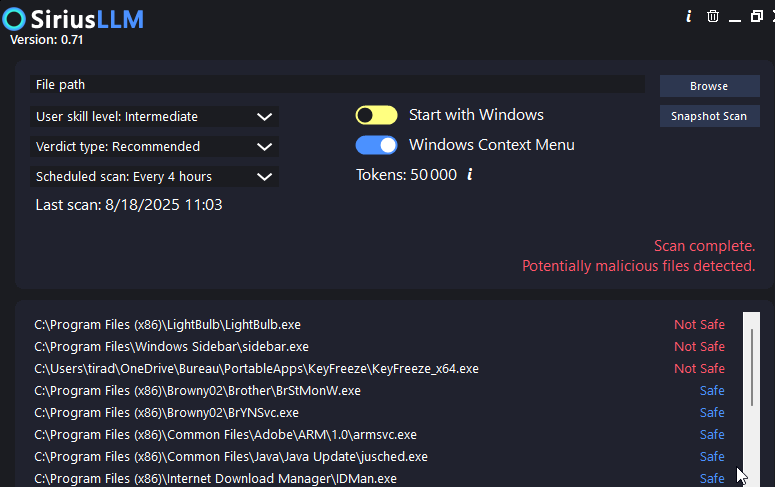Minimize the SiriusLLM window
This screenshot has width=775, height=487.
[735, 20]
